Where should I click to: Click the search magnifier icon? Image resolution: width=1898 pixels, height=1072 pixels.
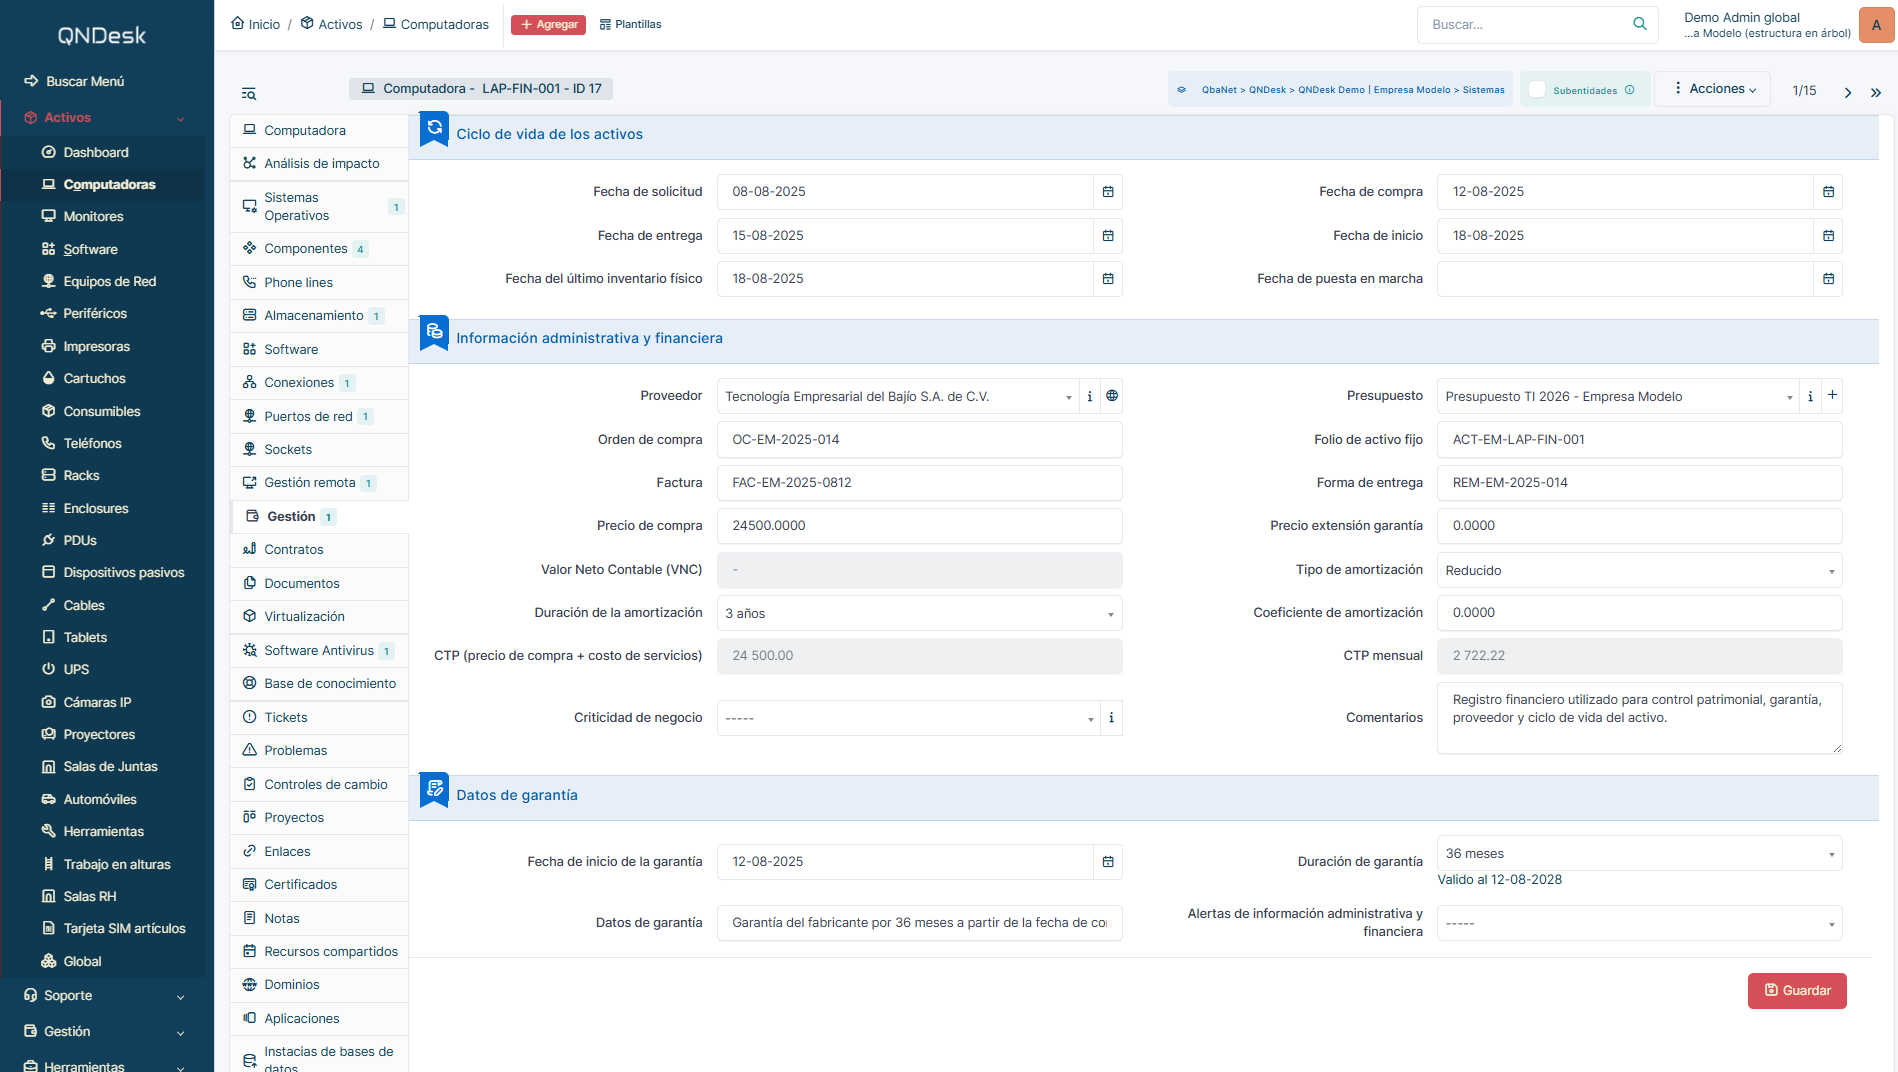pyautogui.click(x=1640, y=24)
